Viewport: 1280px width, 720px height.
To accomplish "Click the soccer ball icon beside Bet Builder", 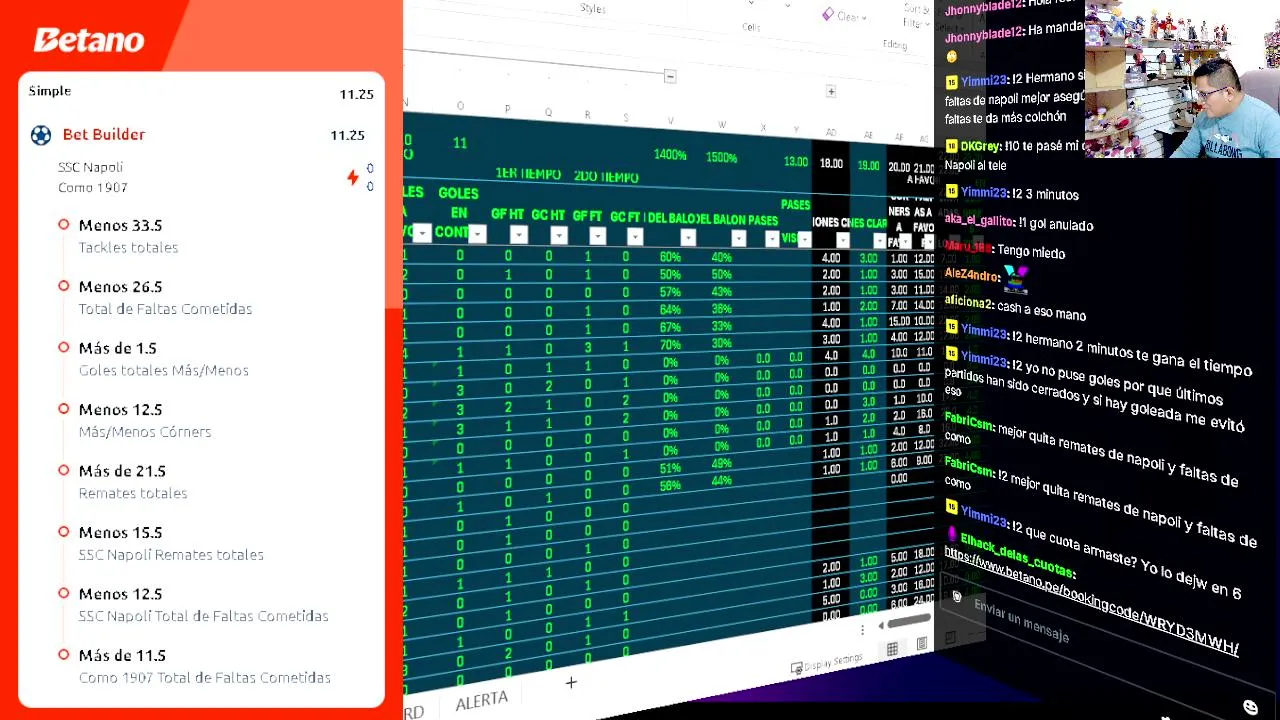I will coord(41,135).
